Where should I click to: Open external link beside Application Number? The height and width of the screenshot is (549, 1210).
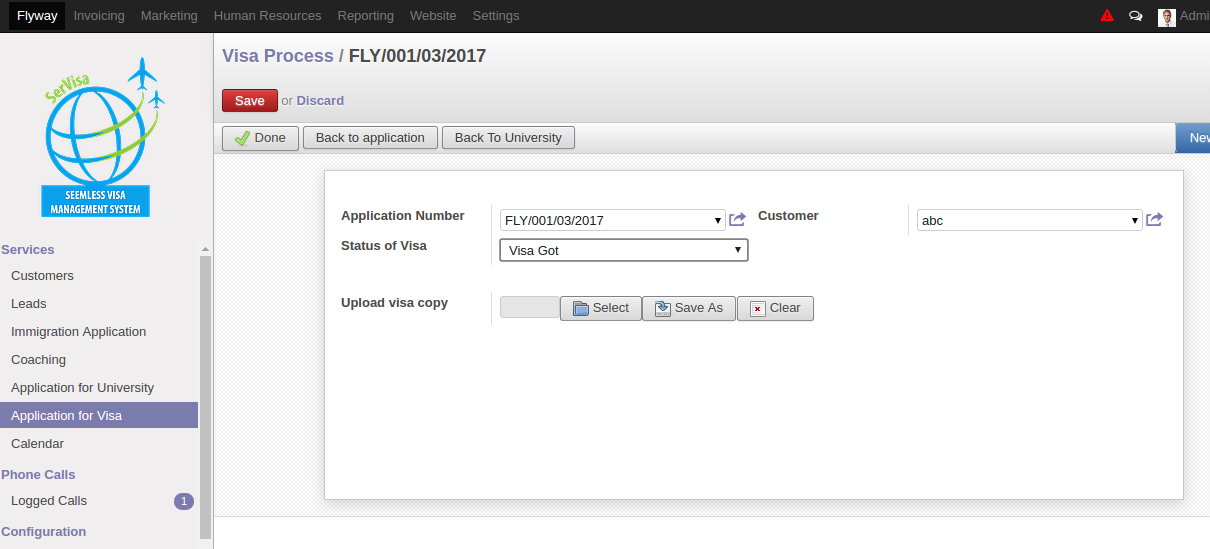coord(737,220)
